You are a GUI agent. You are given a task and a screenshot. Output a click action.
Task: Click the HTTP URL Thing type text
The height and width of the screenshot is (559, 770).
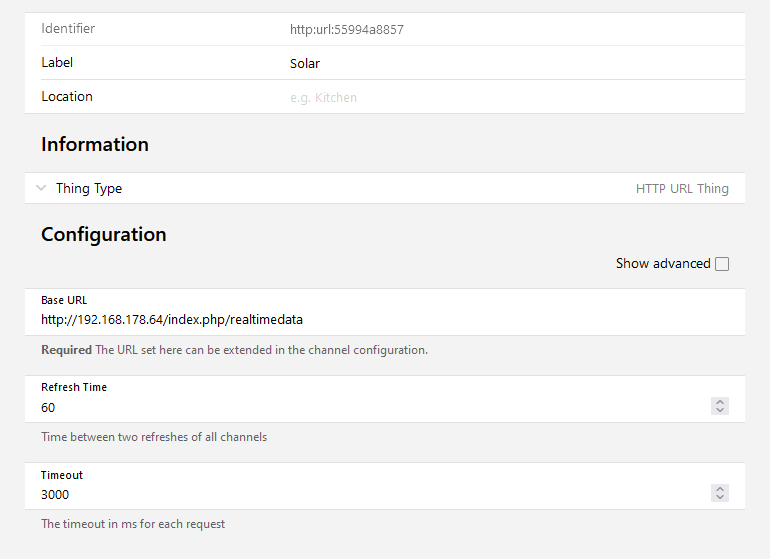click(682, 188)
